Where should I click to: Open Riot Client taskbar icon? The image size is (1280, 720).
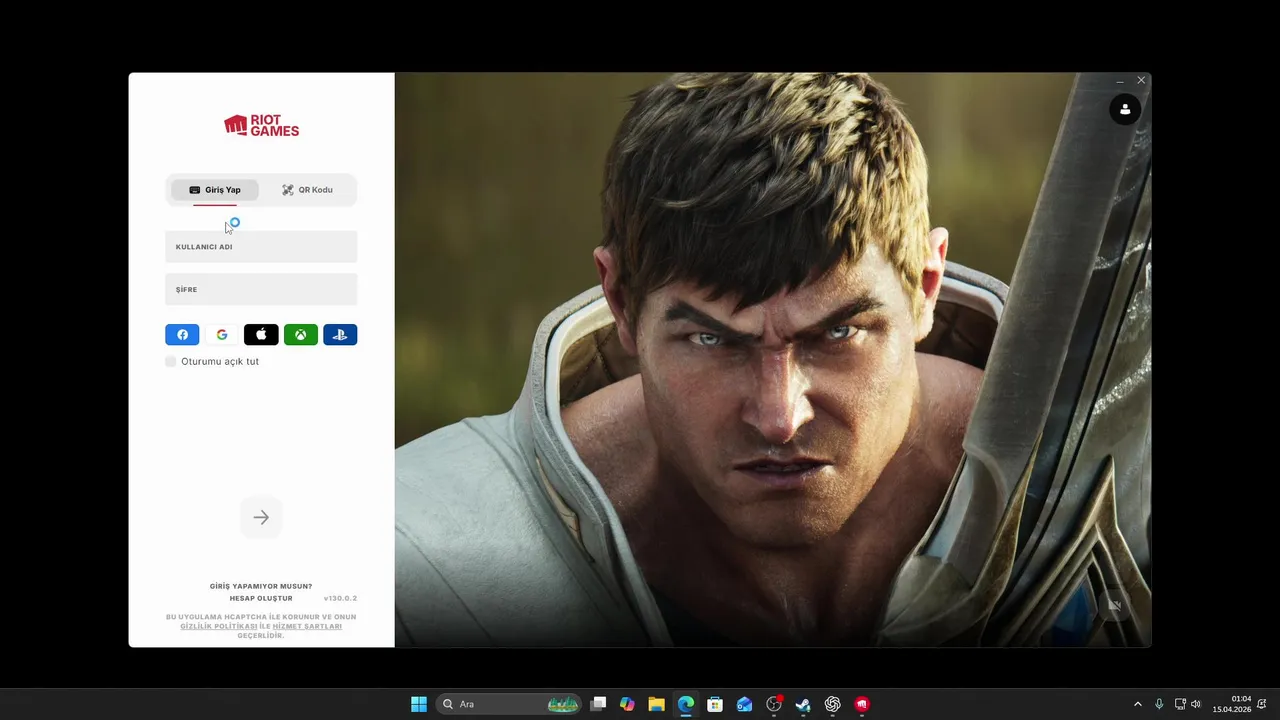(862, 704)
